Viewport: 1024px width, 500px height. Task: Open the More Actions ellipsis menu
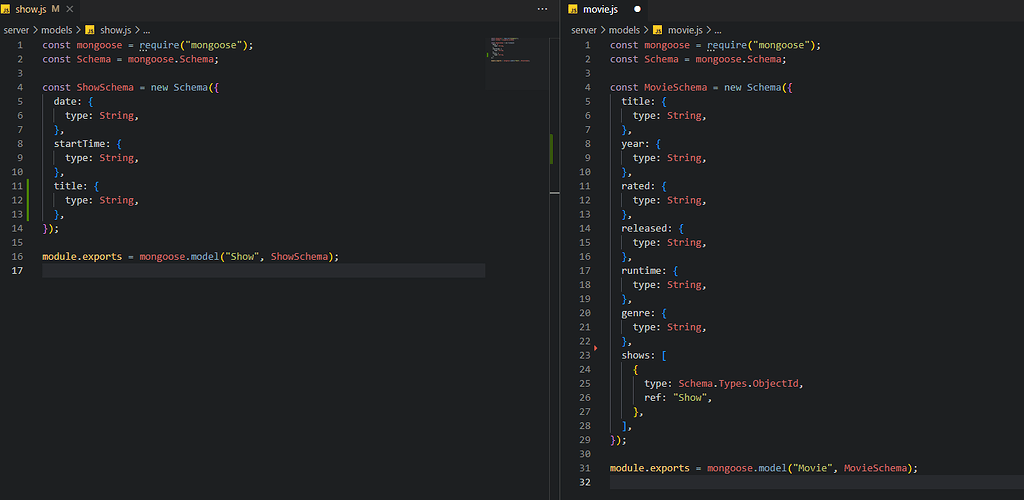(542, 9)
